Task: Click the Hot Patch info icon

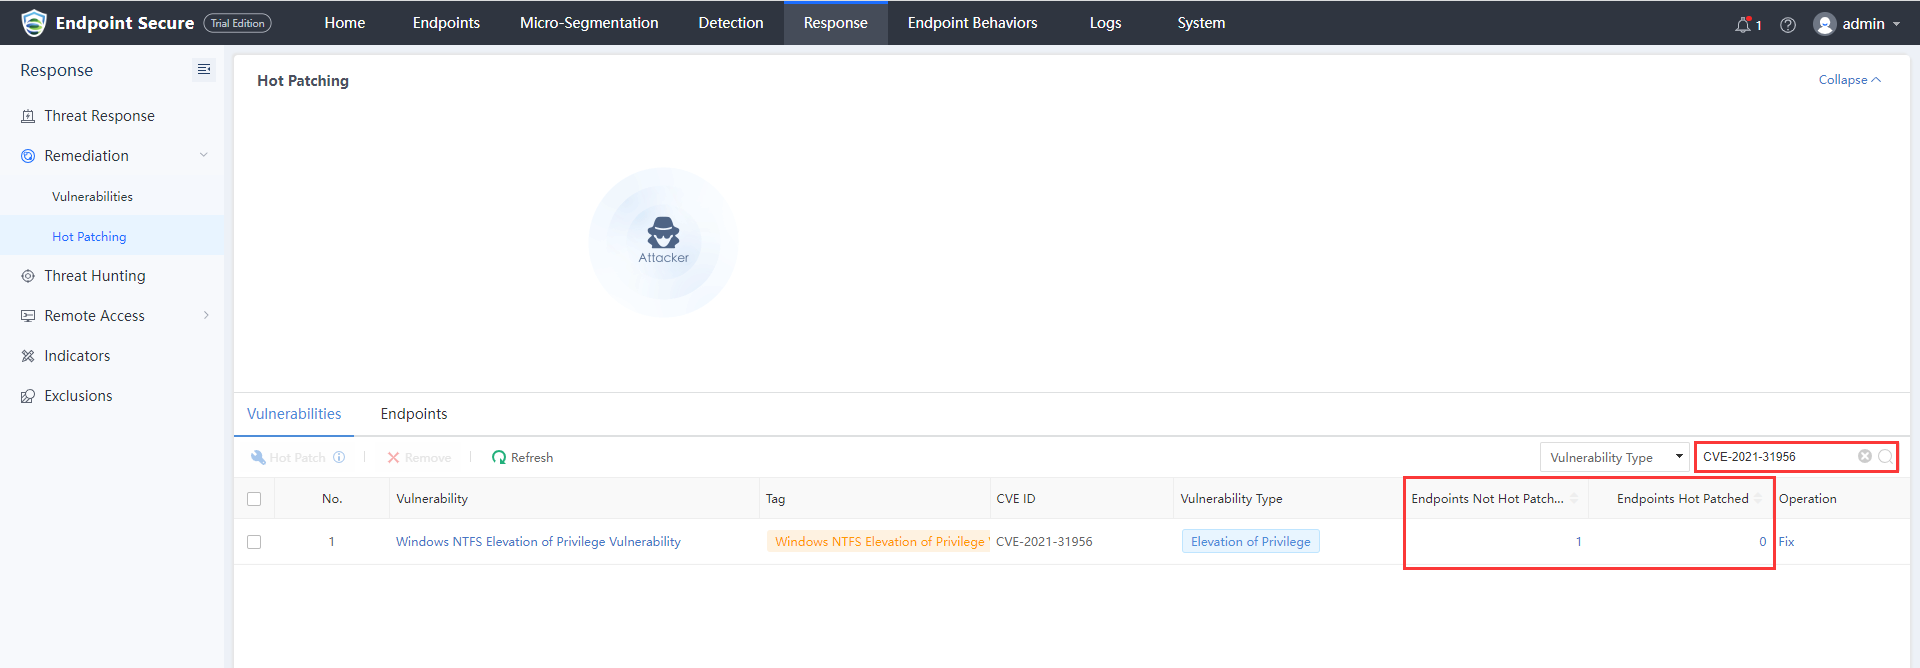Action: click(x=339, y=457)
